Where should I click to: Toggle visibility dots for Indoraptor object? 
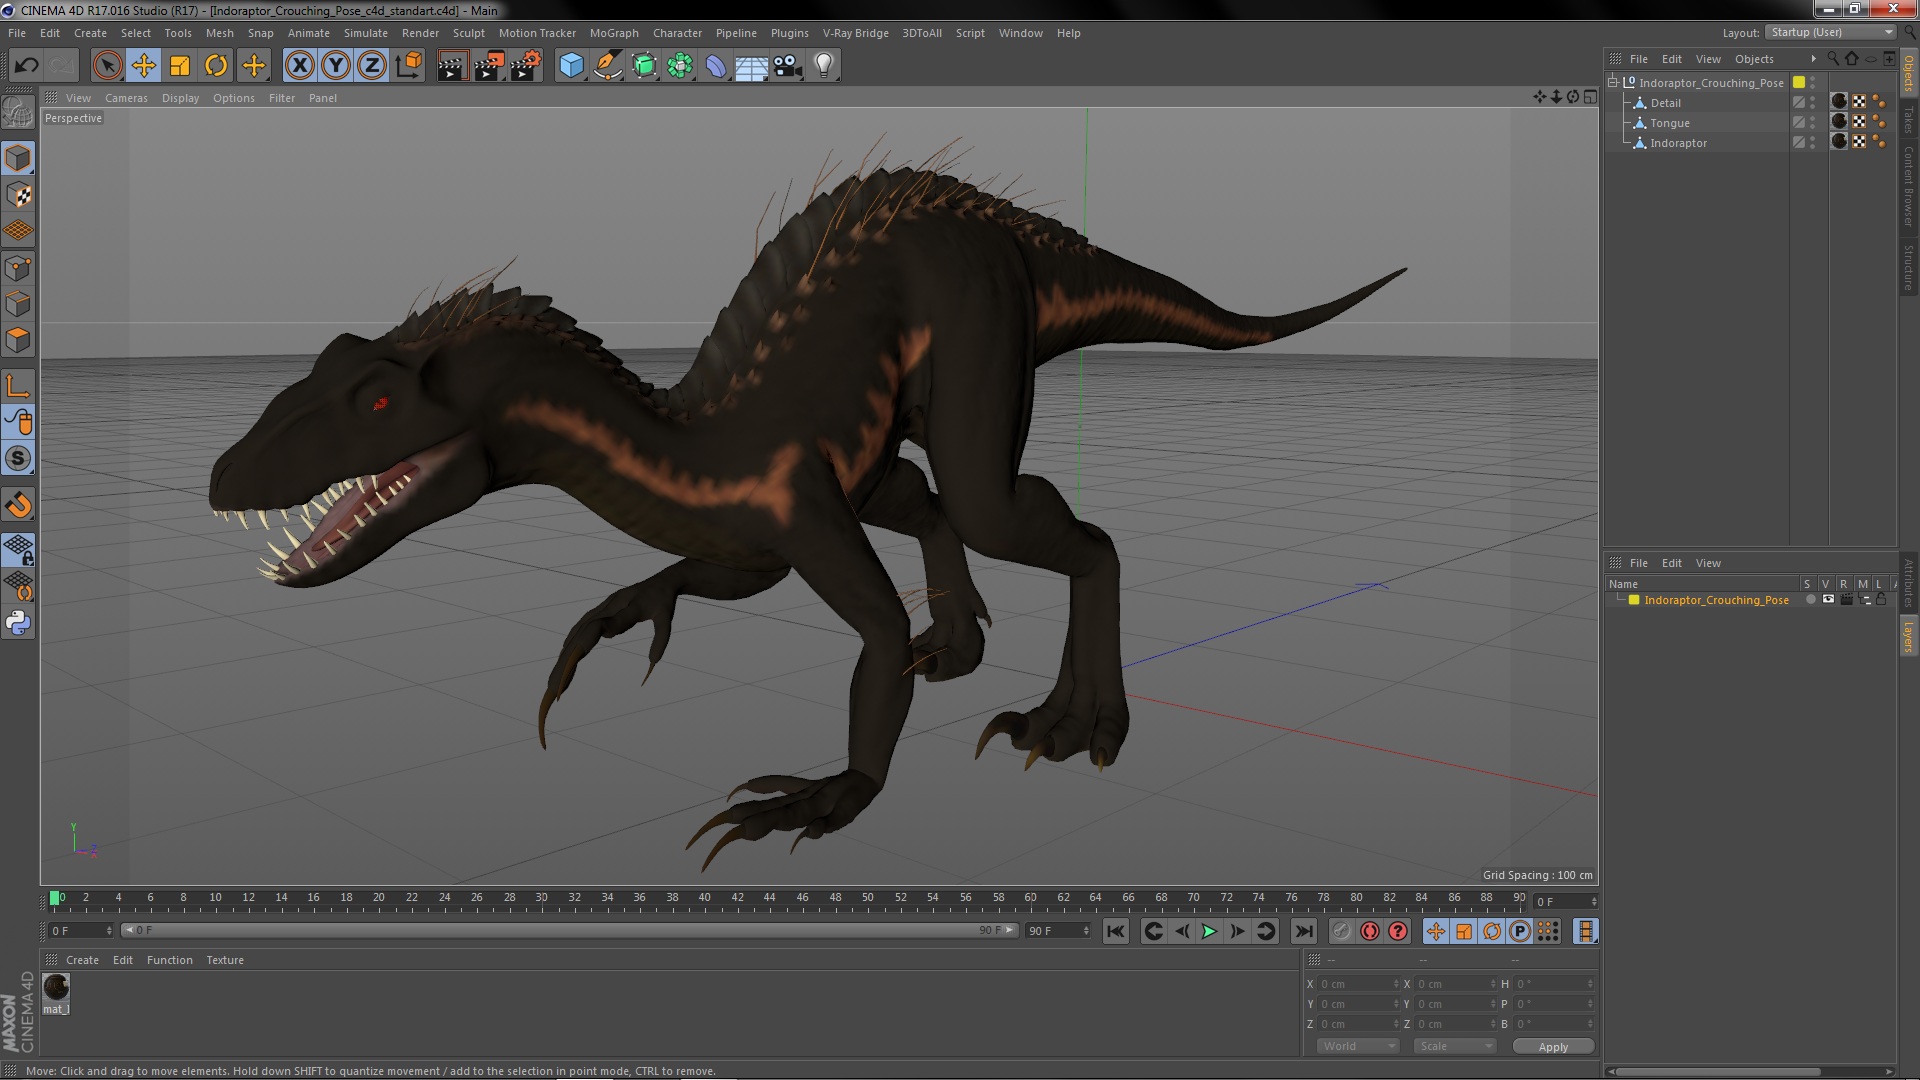[1813, 143]
